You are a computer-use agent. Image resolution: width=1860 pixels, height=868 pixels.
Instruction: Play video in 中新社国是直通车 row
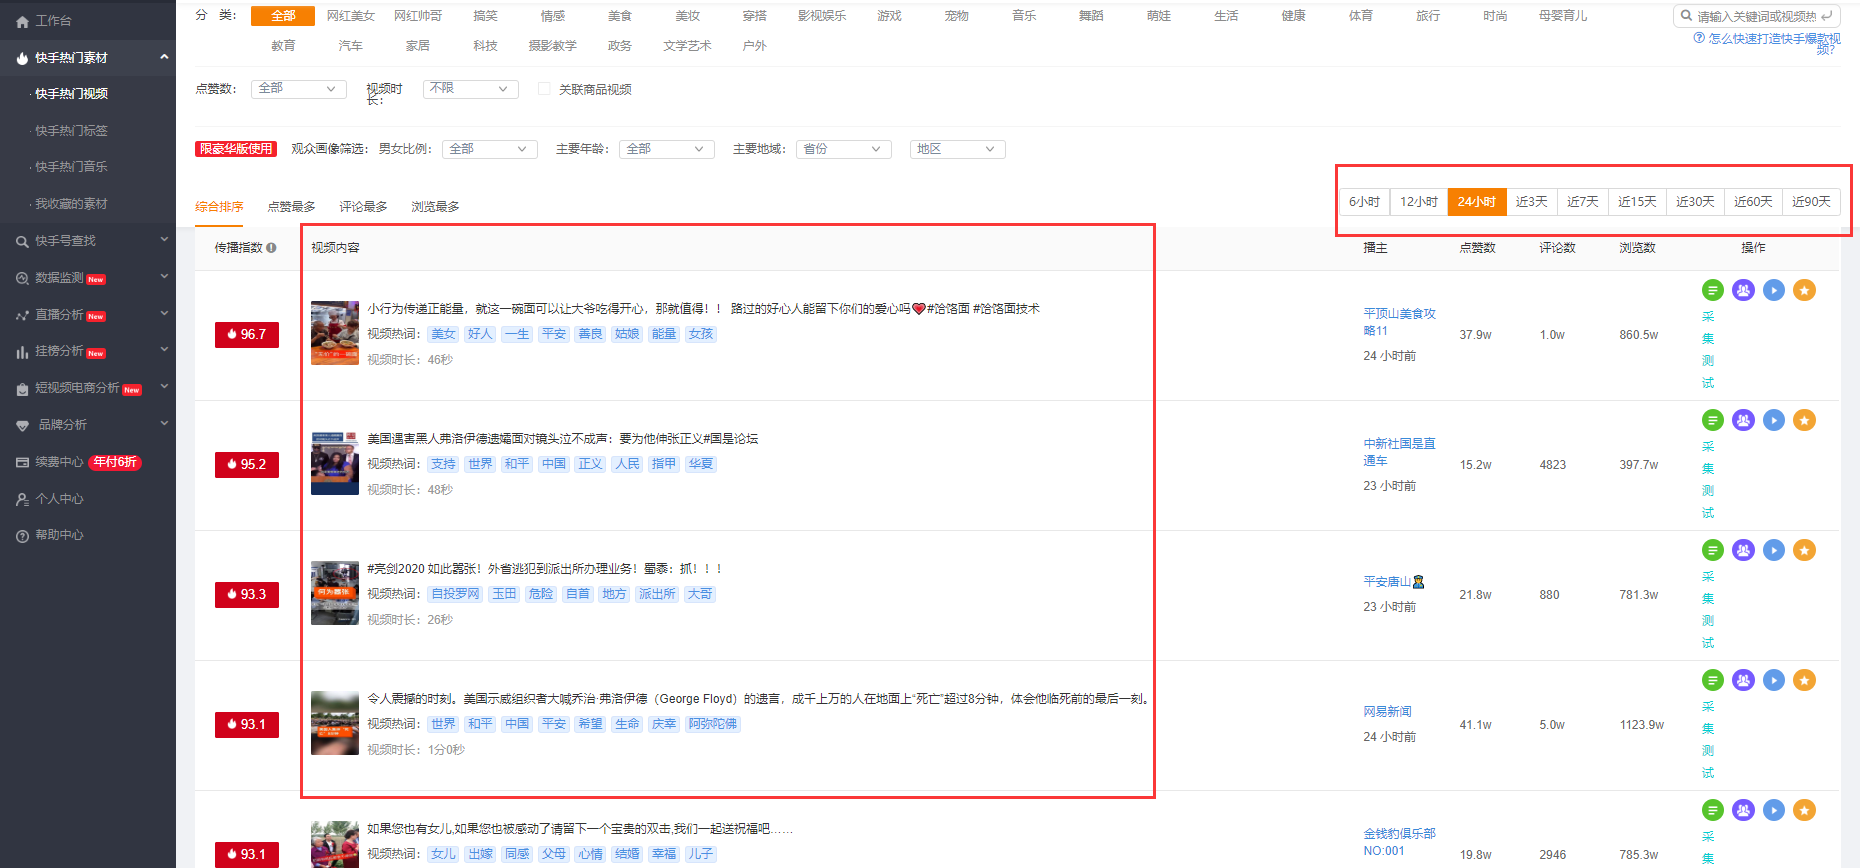[x=1774, y=420]
